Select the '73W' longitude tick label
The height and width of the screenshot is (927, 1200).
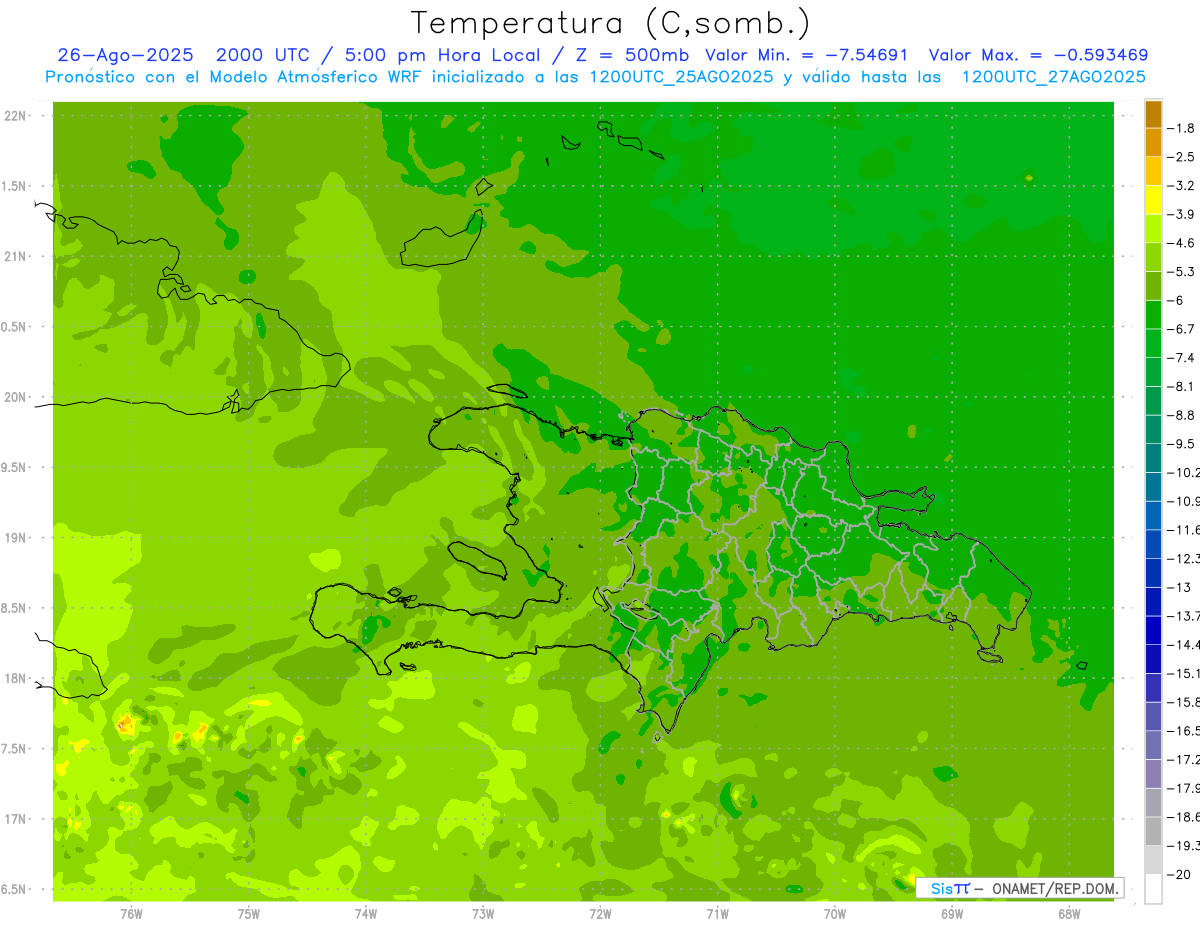(x=483, y=913)
